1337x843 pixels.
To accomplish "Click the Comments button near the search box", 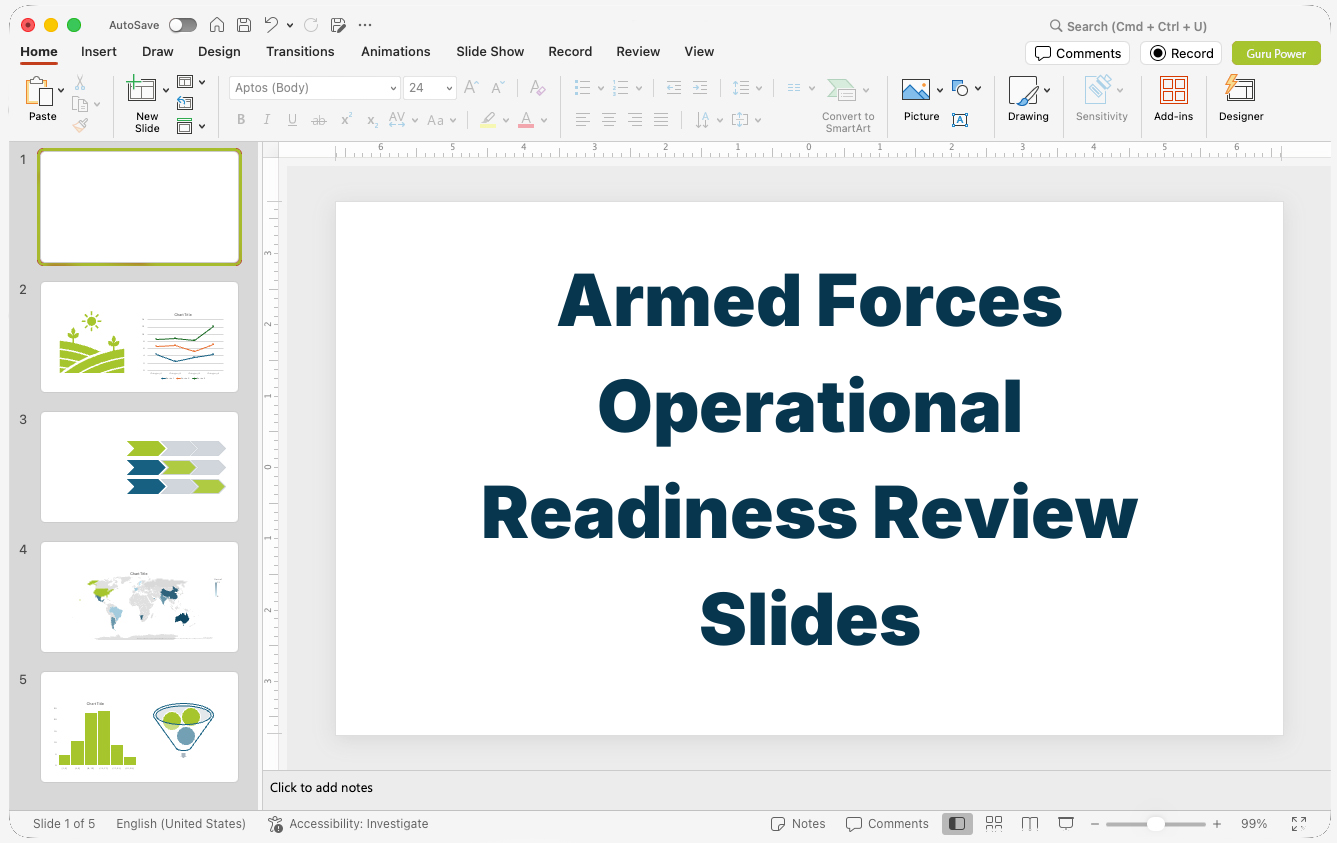I will (1077, 53).
